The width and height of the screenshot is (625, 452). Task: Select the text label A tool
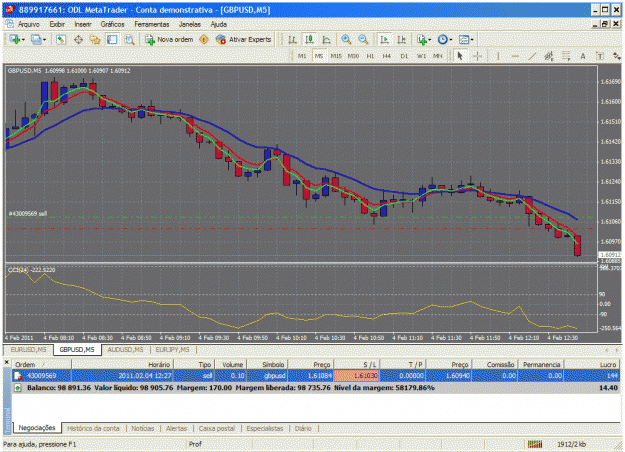(583, 56)
